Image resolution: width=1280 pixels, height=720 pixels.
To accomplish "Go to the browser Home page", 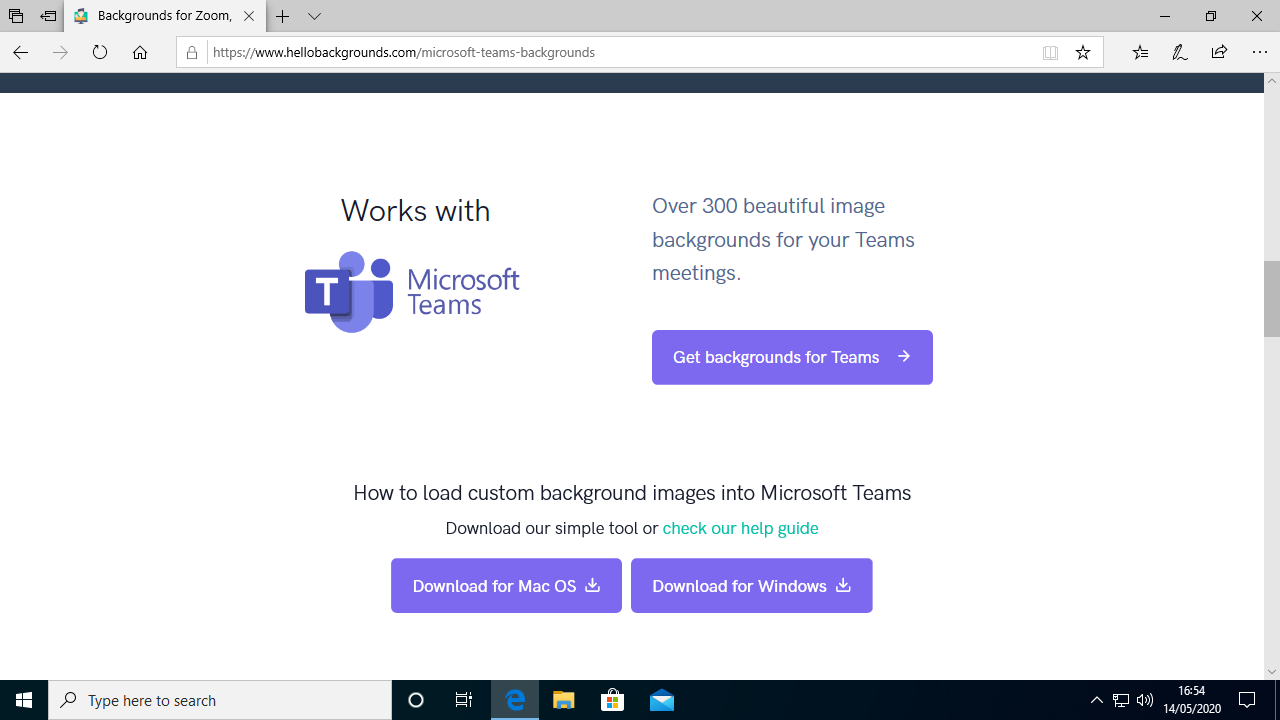I will [x=140, y=53].
